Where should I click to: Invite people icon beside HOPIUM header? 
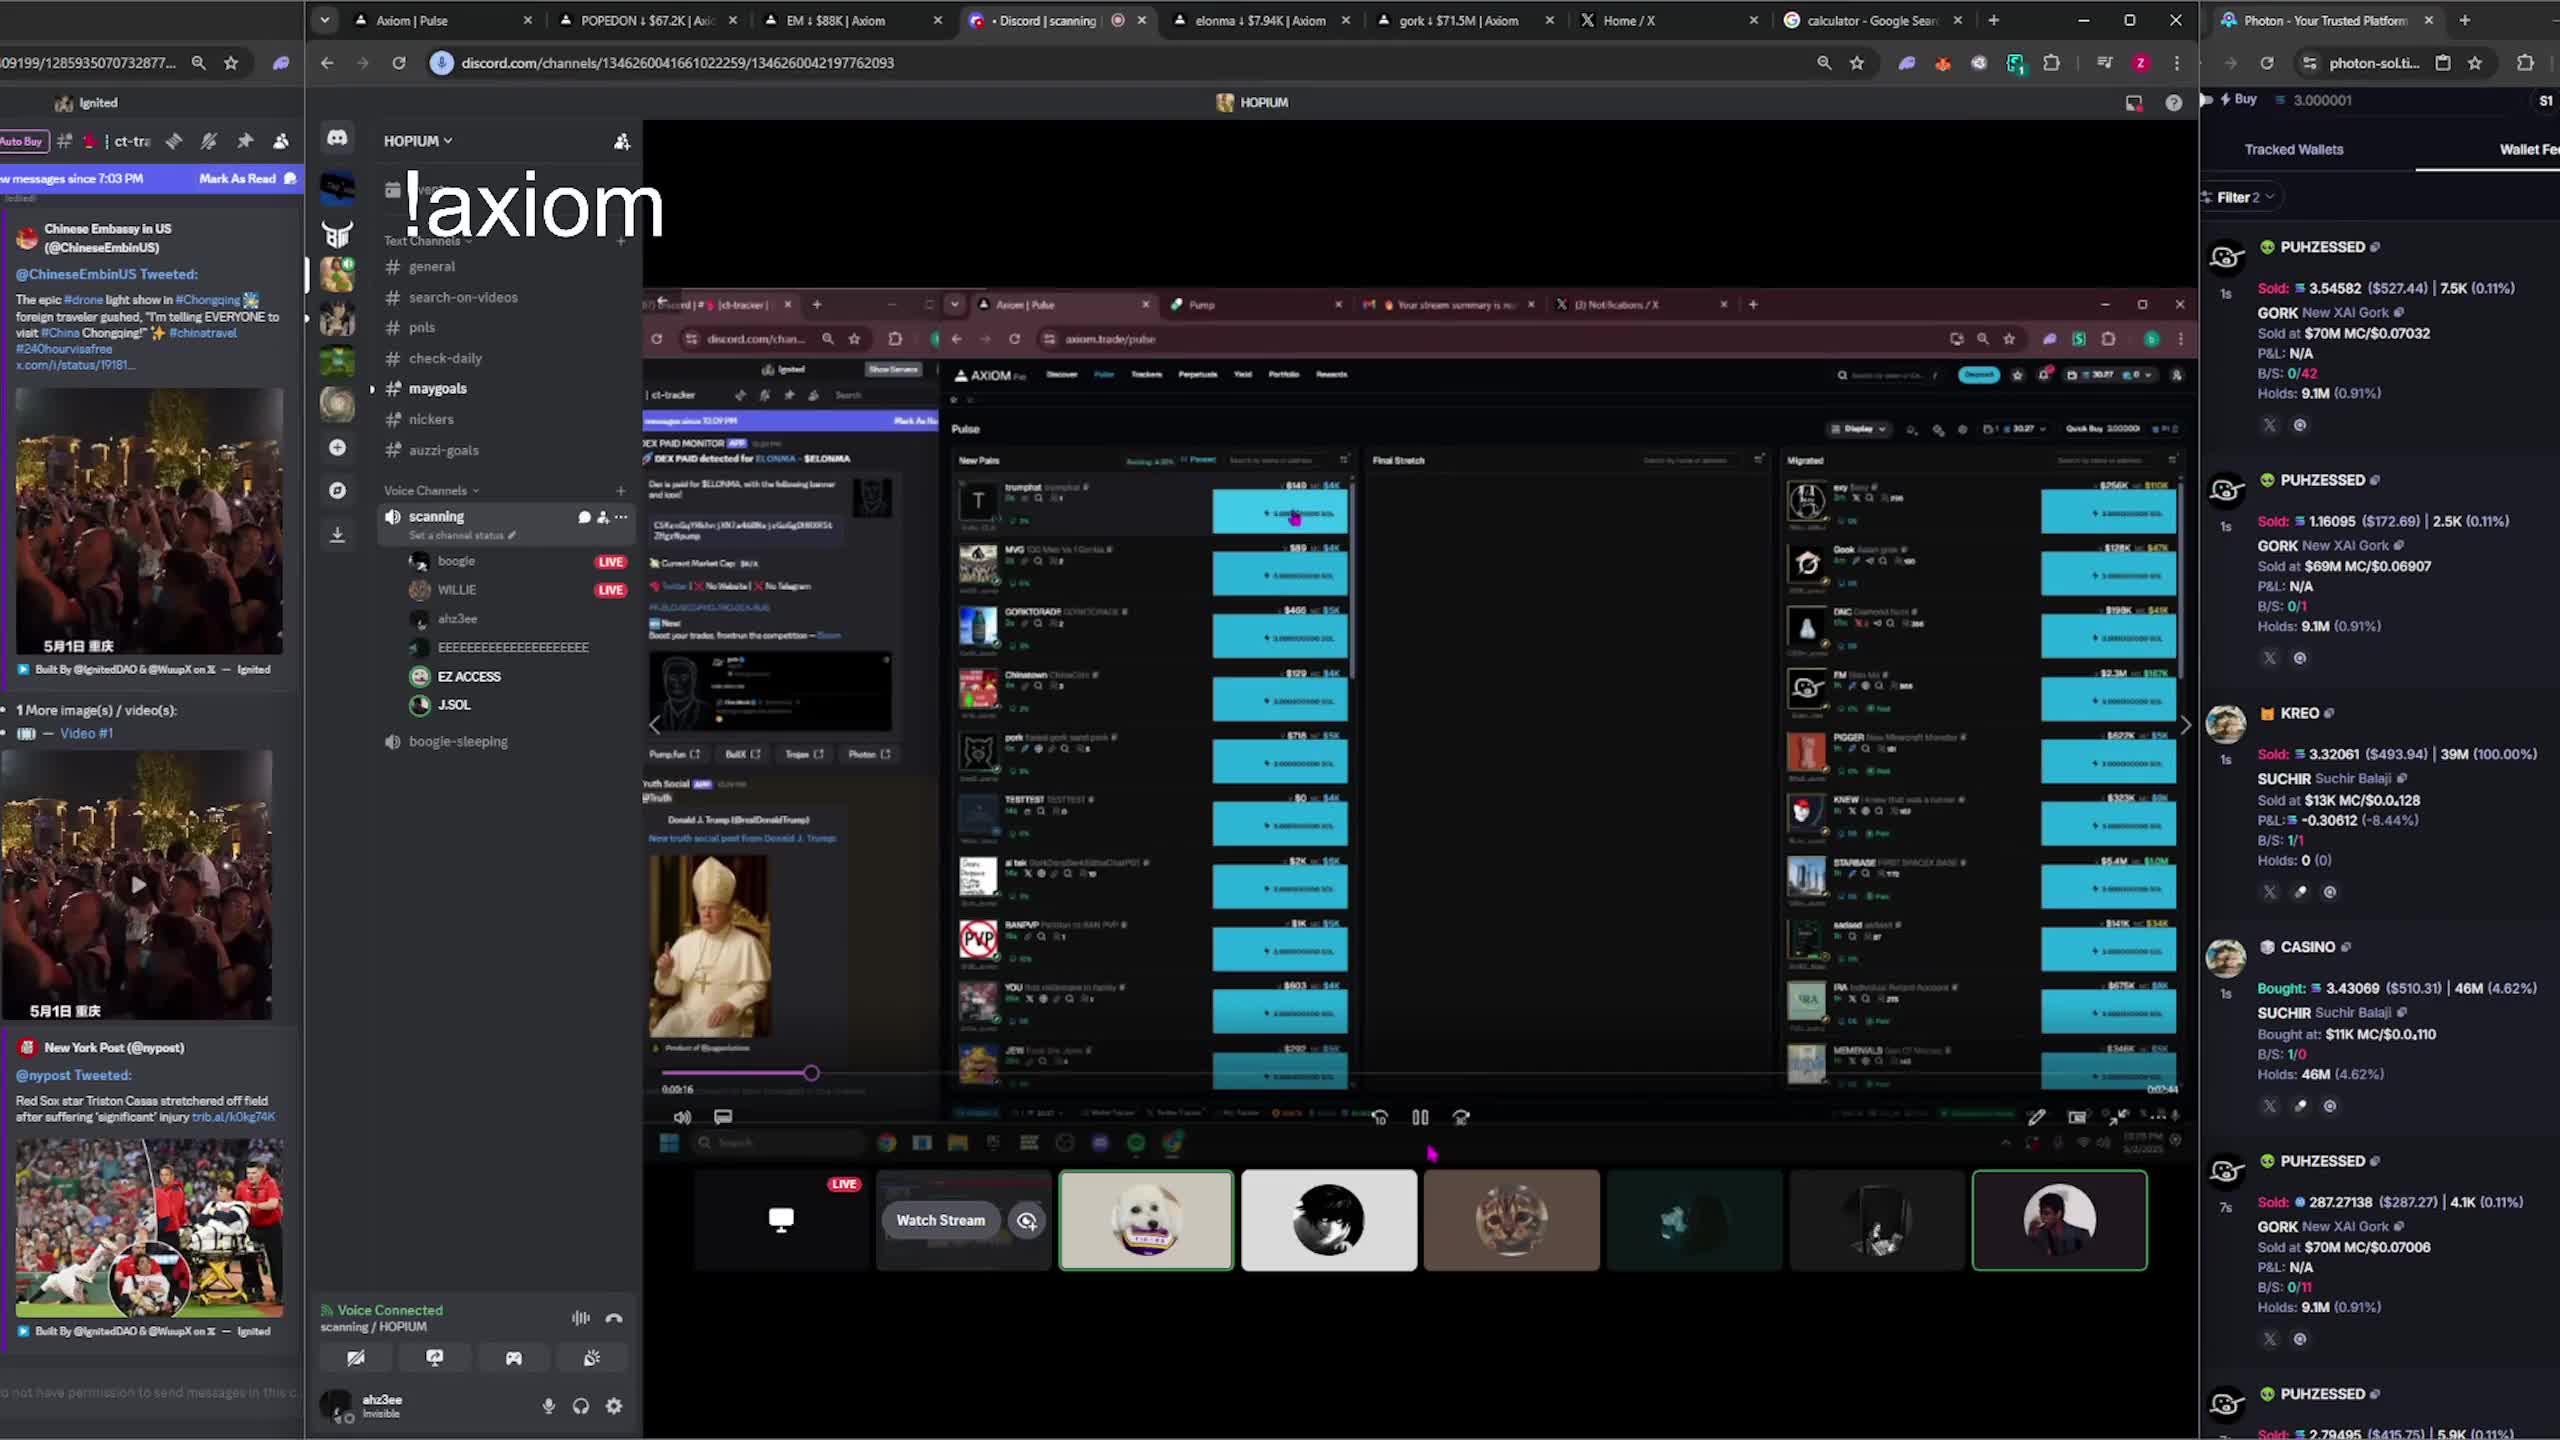[x=621, y=141]
